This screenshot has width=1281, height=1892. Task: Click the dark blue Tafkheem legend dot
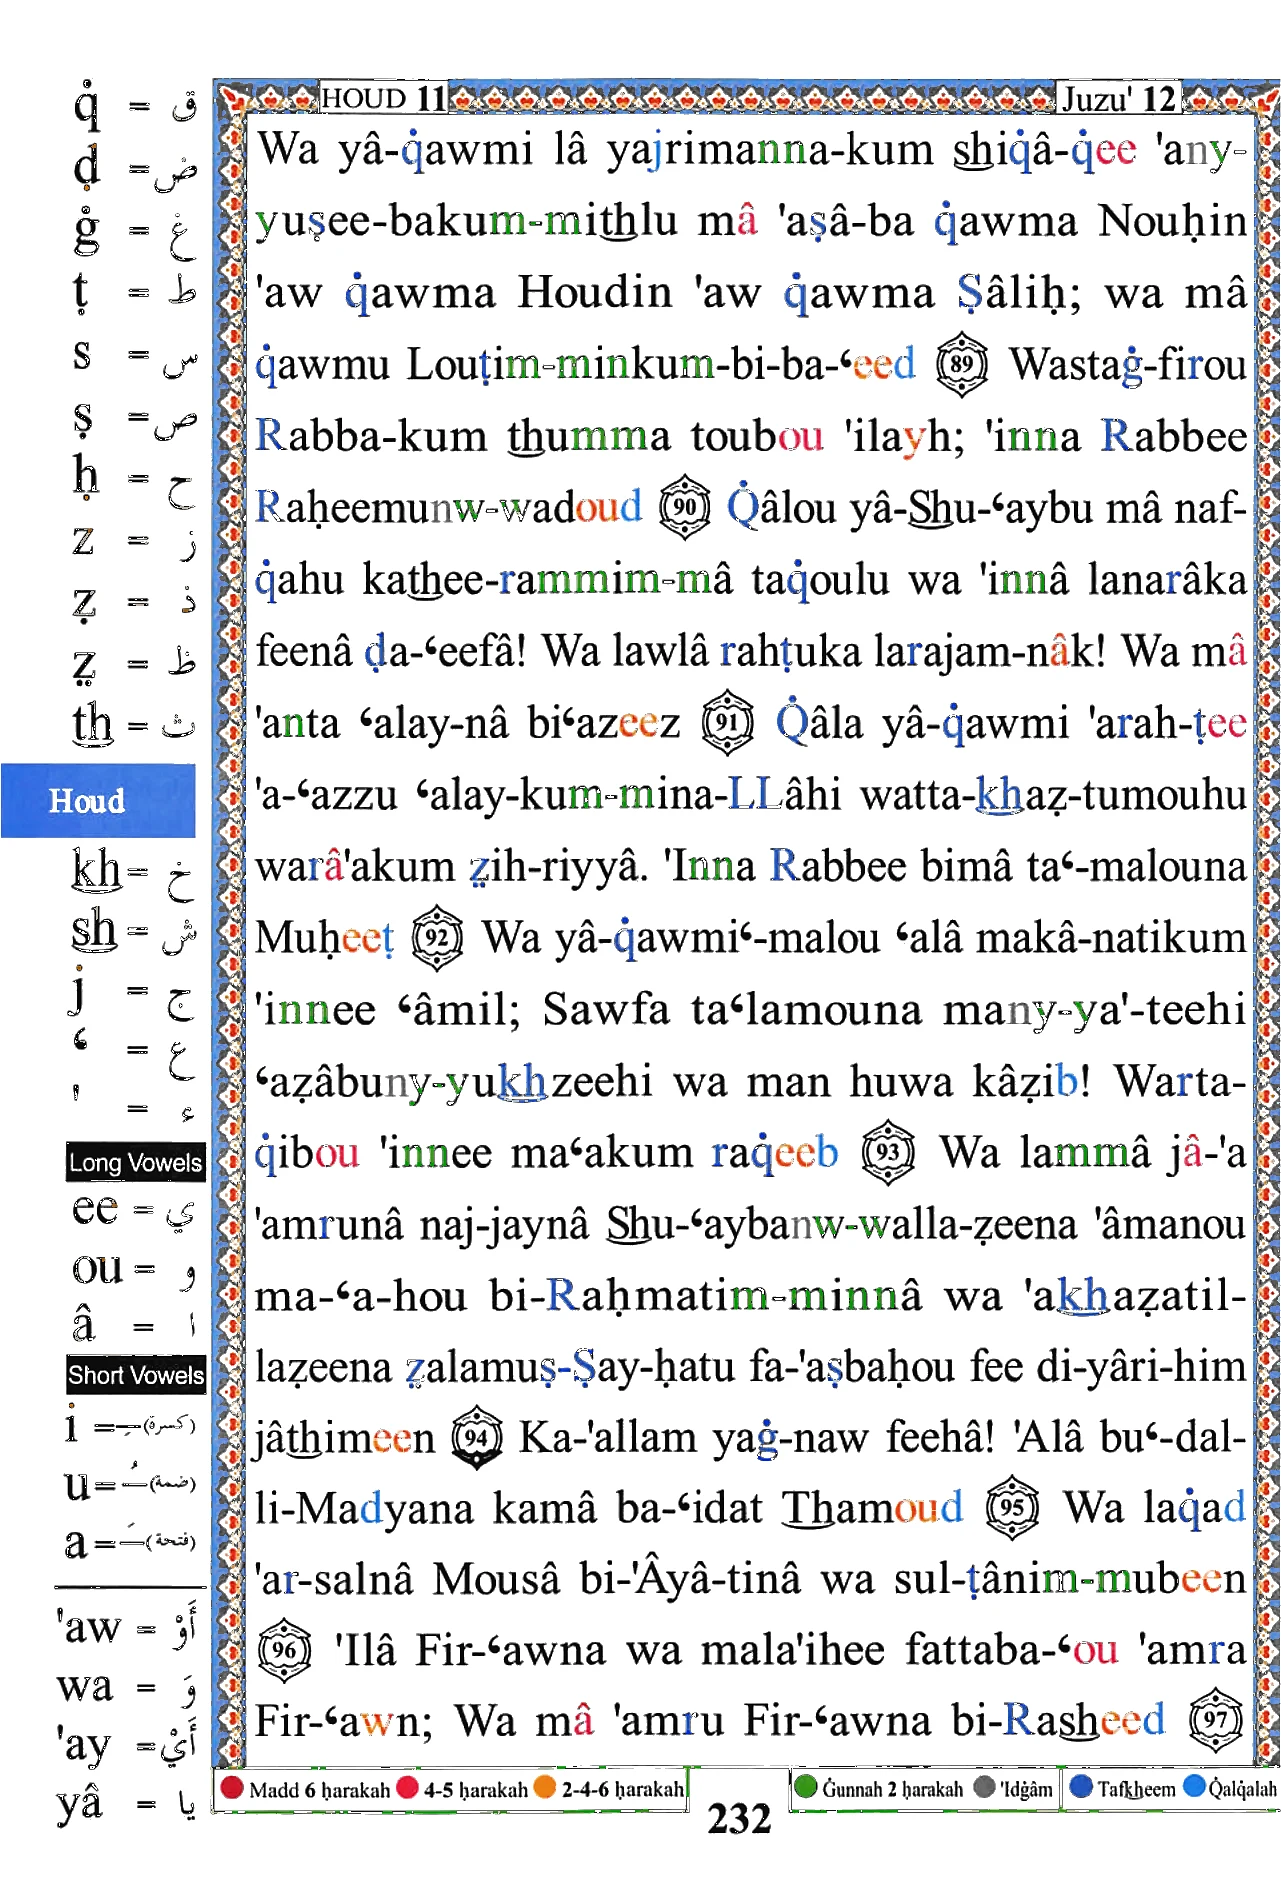1081,1787
